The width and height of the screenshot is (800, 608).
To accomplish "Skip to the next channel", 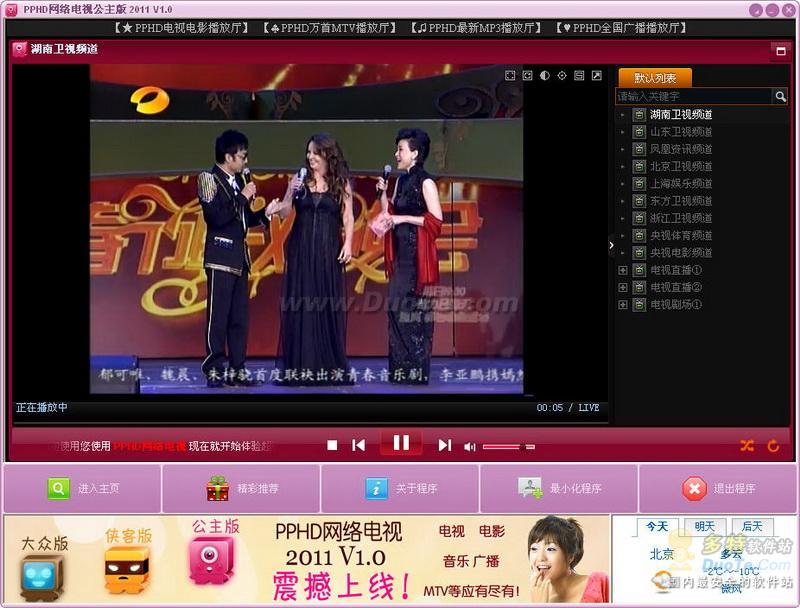I will click(x=444, y=445).
